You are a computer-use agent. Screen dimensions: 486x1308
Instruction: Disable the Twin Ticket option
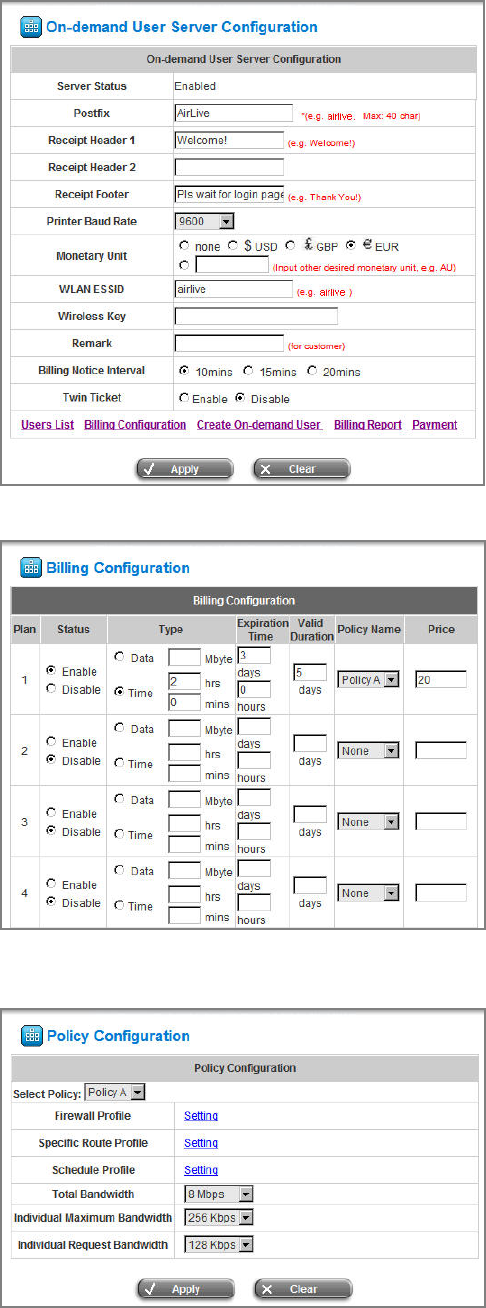click(x=240, y=398)
